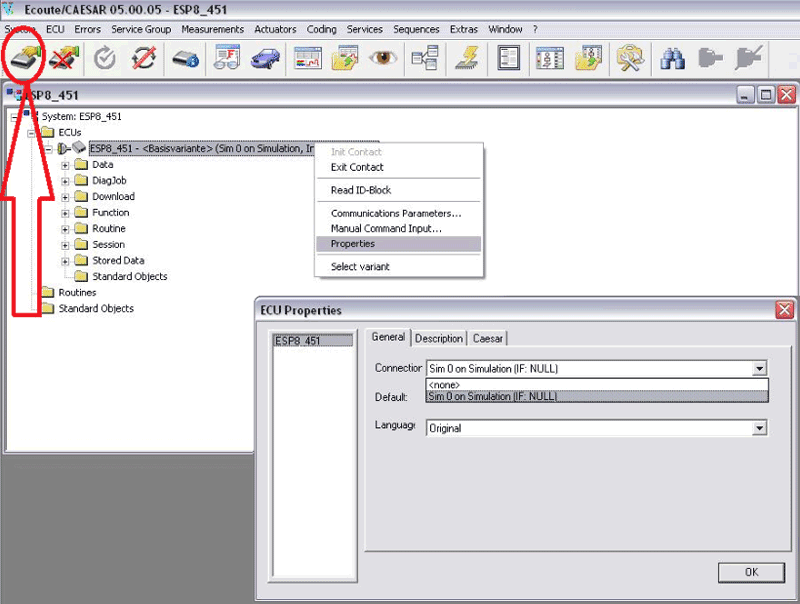The width and height of the screenshot is (800, 604).
Task: Click the eye toolbar icon
Action: click(x=383, y=57)
